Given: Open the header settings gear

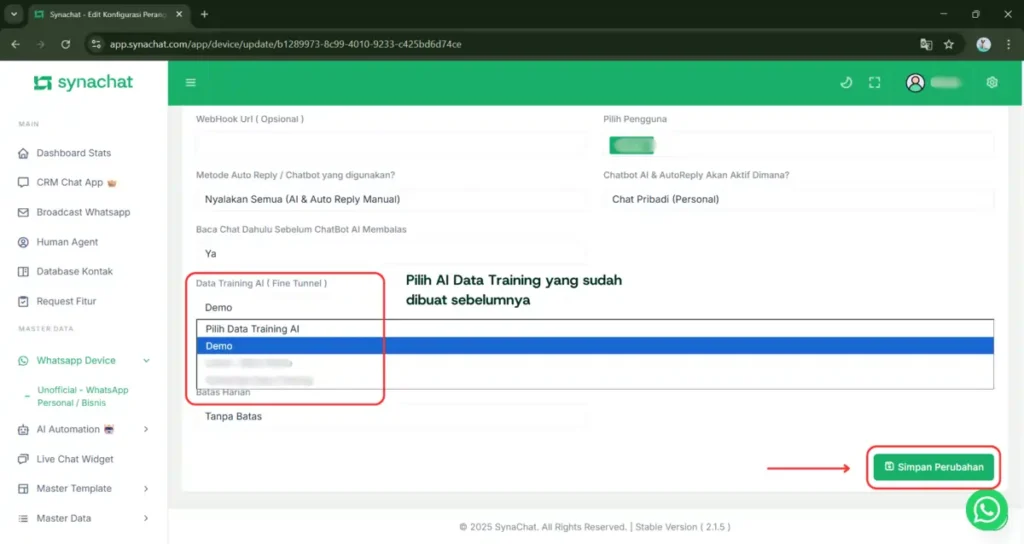Looking at the screenshot, I should tap(992, 82).
